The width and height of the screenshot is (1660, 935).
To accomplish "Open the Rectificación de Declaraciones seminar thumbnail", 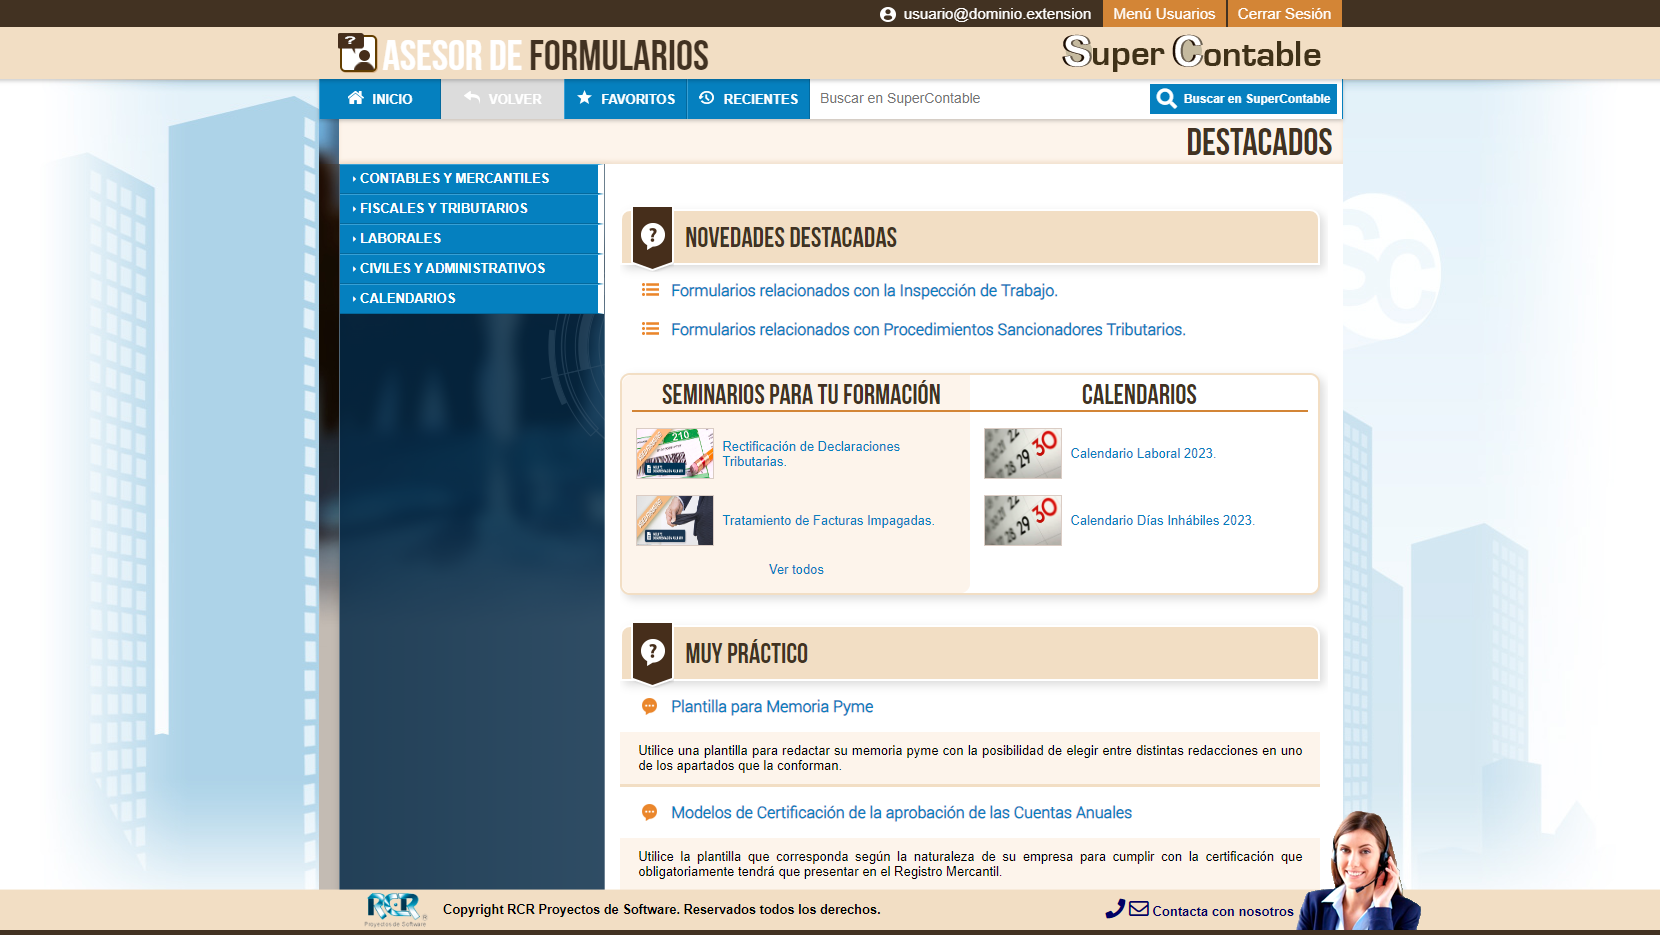I will pyautogui.click(x=675, y=453).
